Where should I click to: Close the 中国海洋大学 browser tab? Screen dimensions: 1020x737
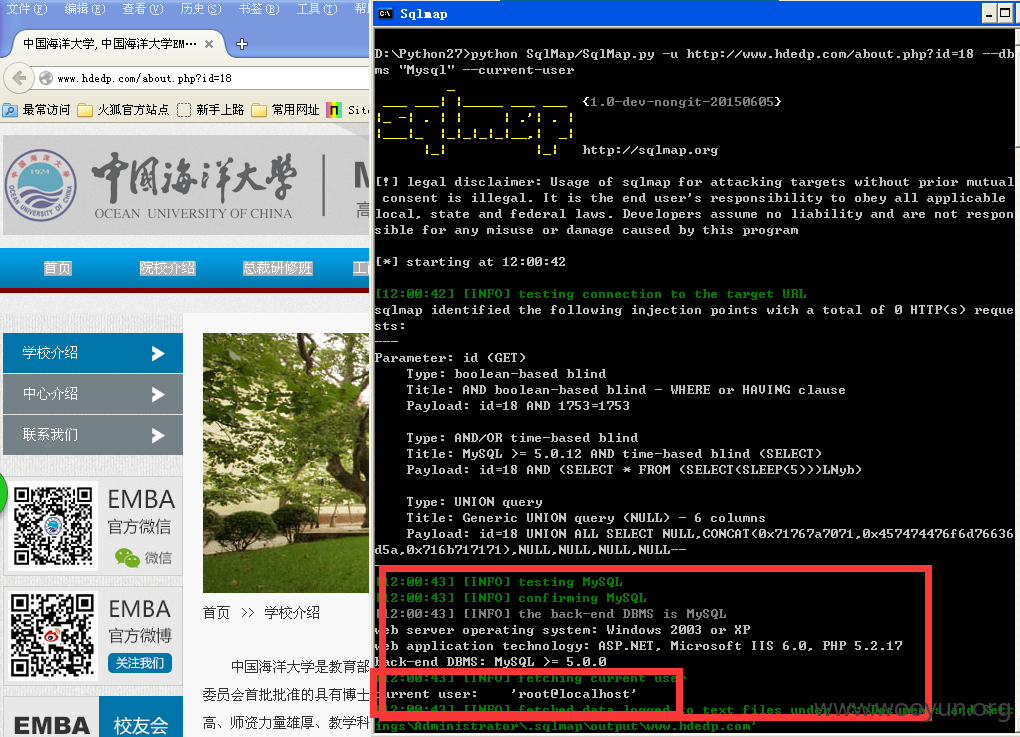[x=209, y=44]
